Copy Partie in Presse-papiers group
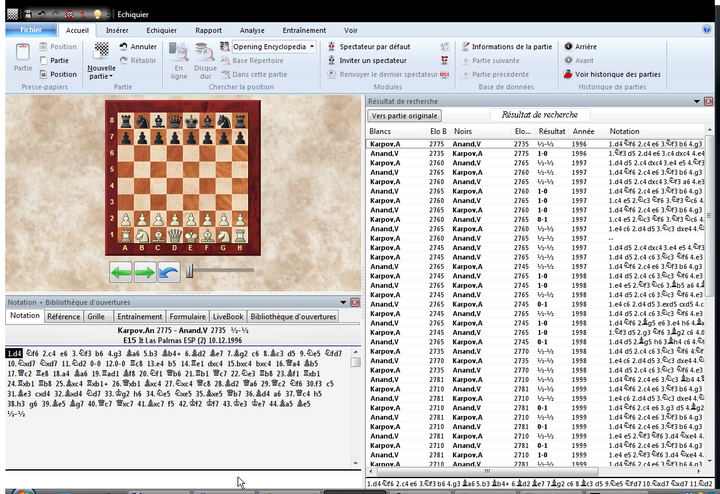This screenshot has height=494, width=720. pyautogui.click(x=54, y=60)
